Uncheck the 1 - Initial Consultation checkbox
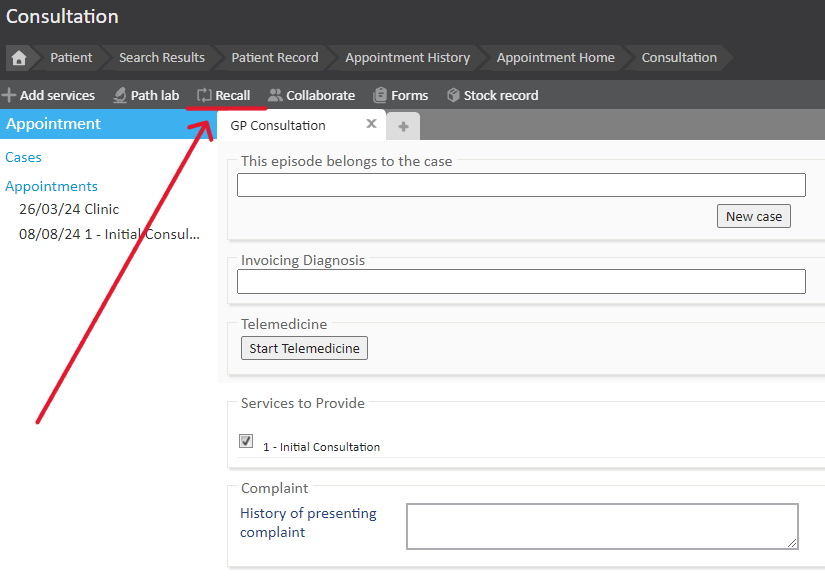 coord(246,441)
